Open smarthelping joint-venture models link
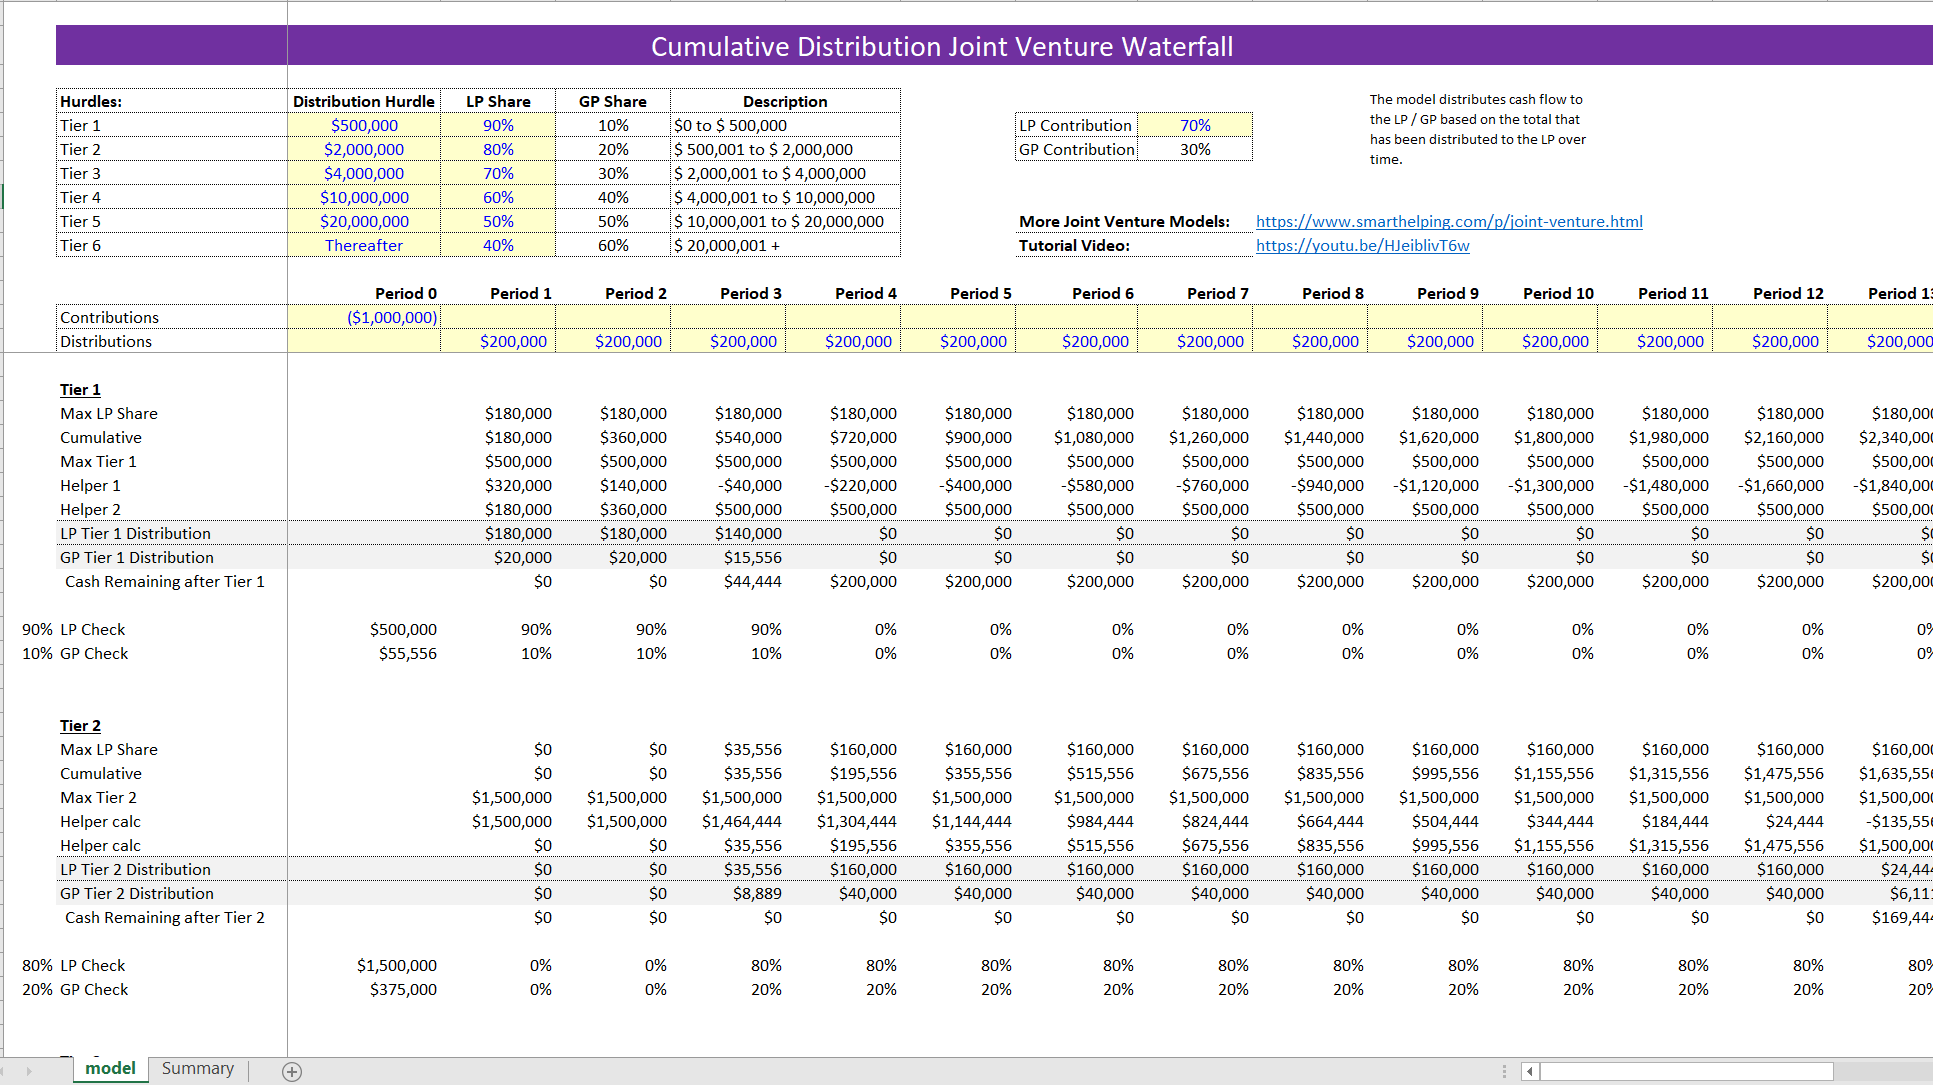 [x=1449, y=221]
